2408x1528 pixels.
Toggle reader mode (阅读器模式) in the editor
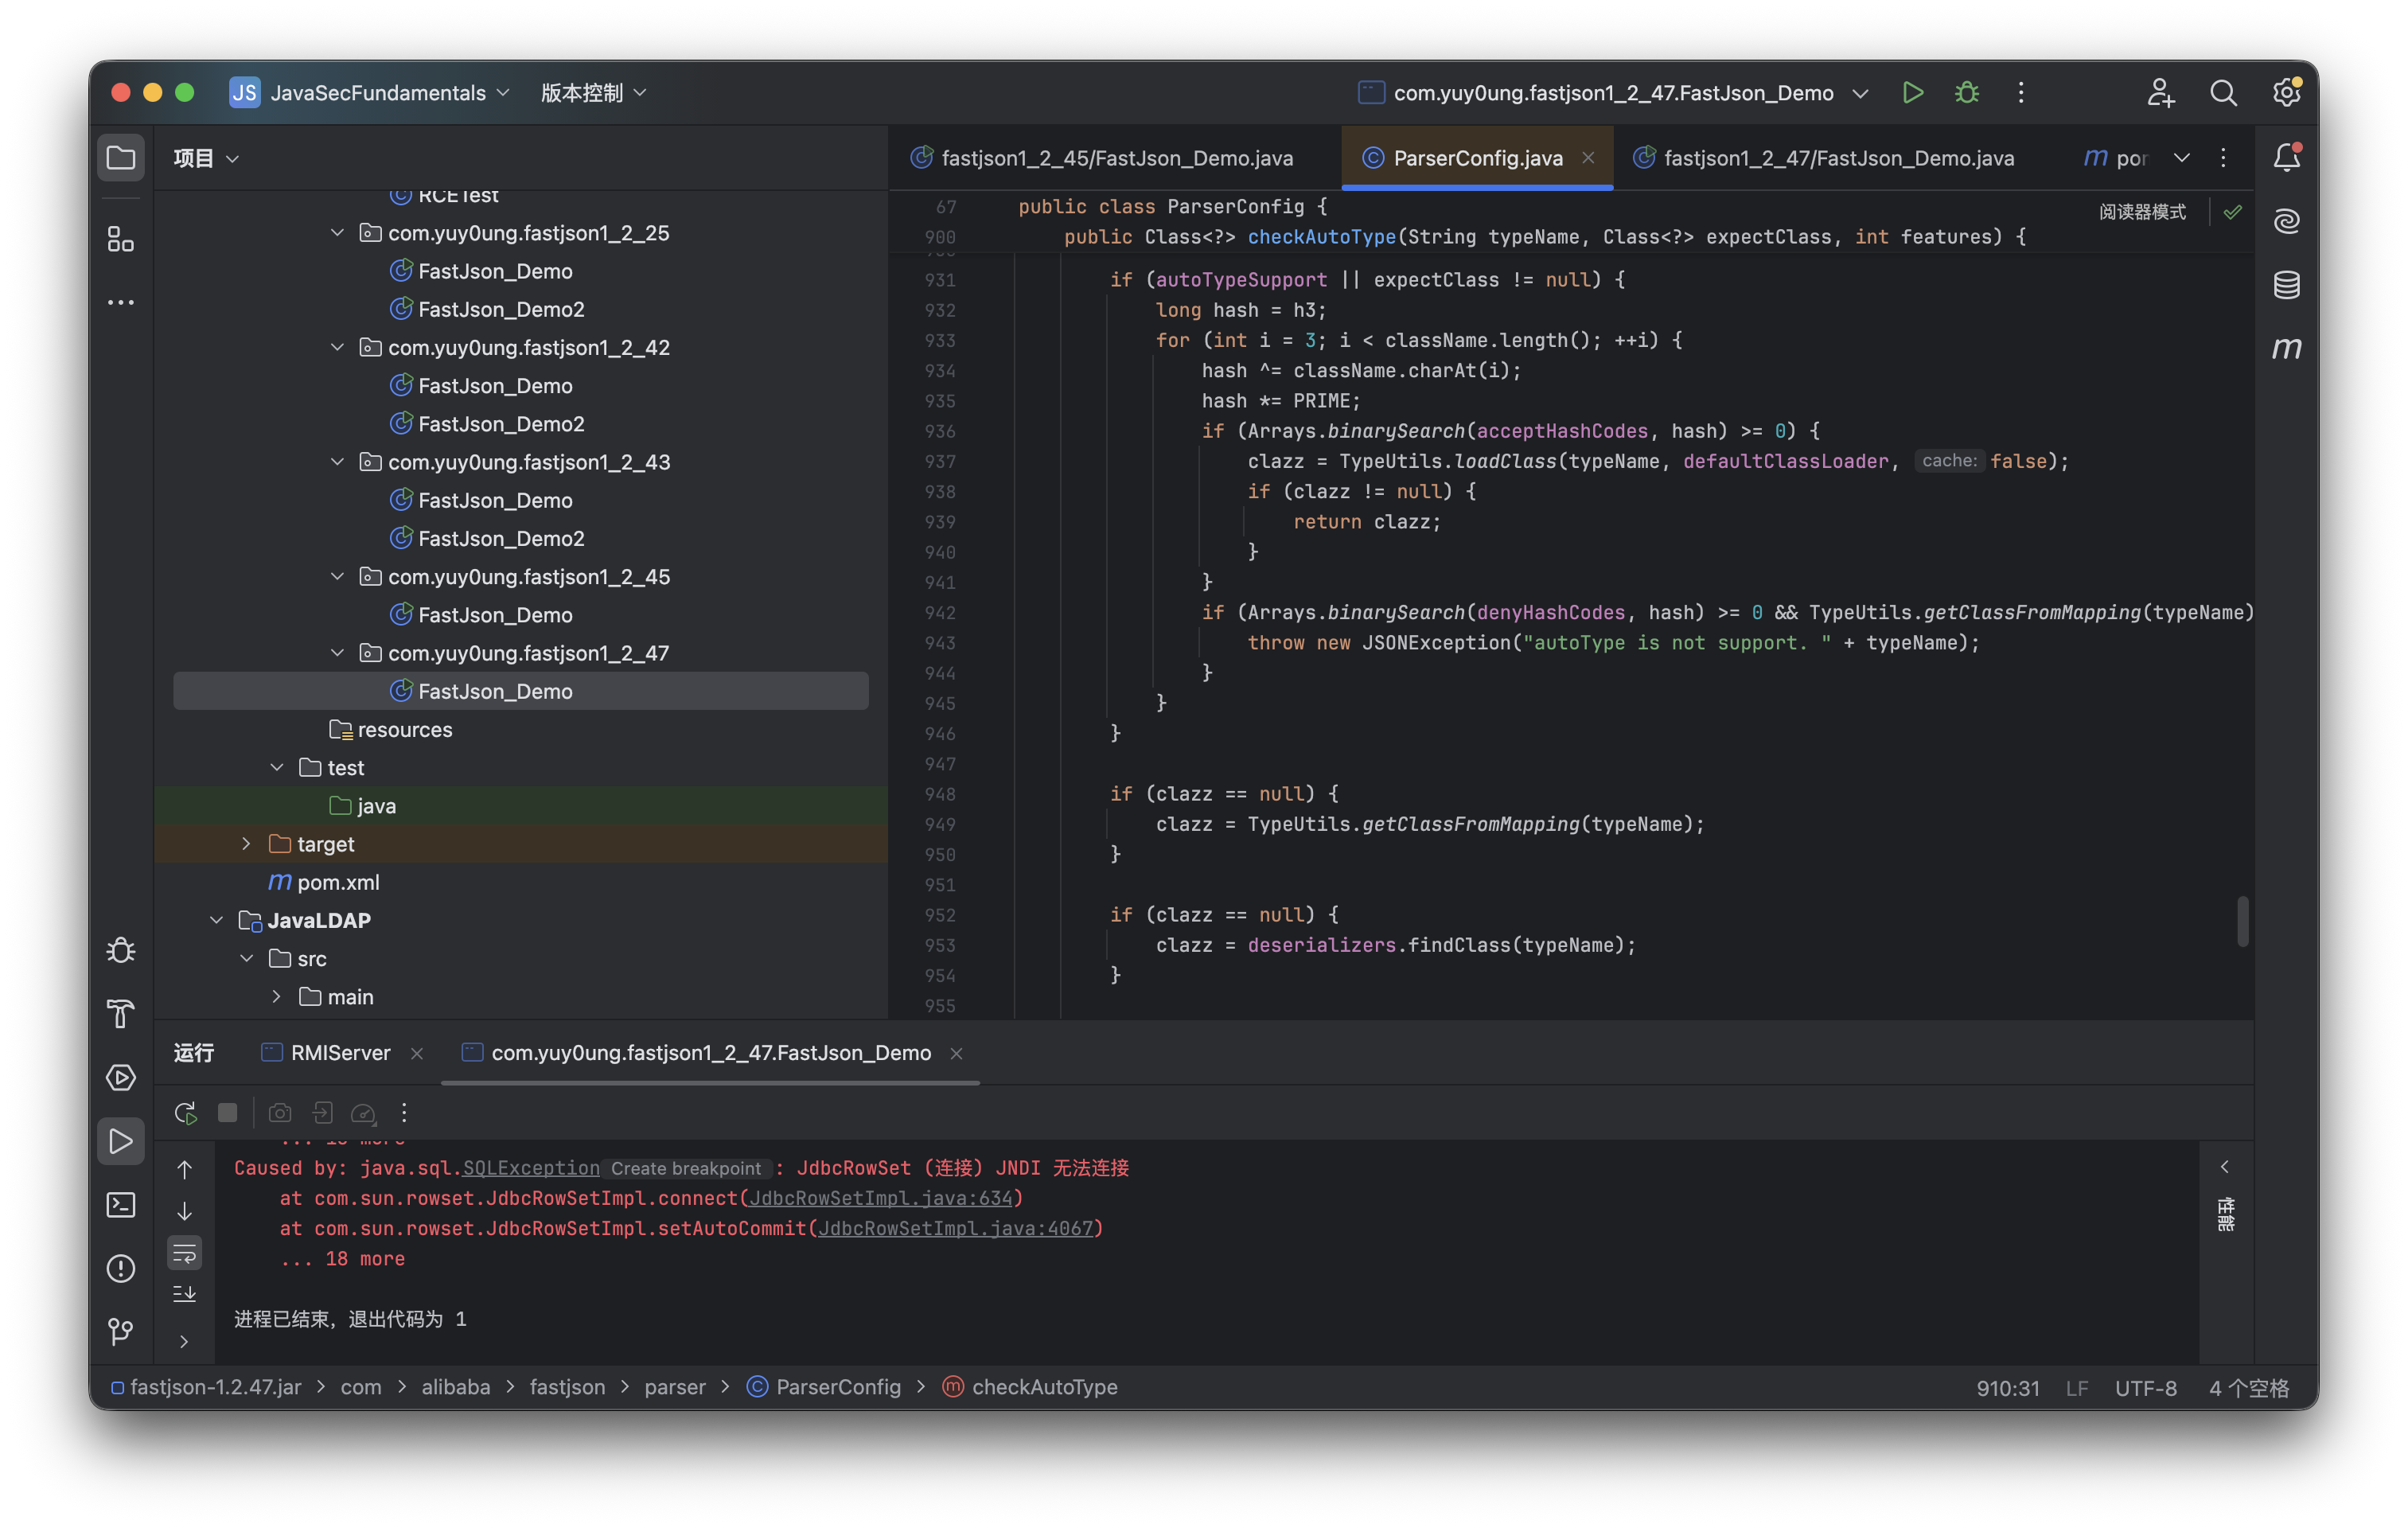pos(2142,212)
